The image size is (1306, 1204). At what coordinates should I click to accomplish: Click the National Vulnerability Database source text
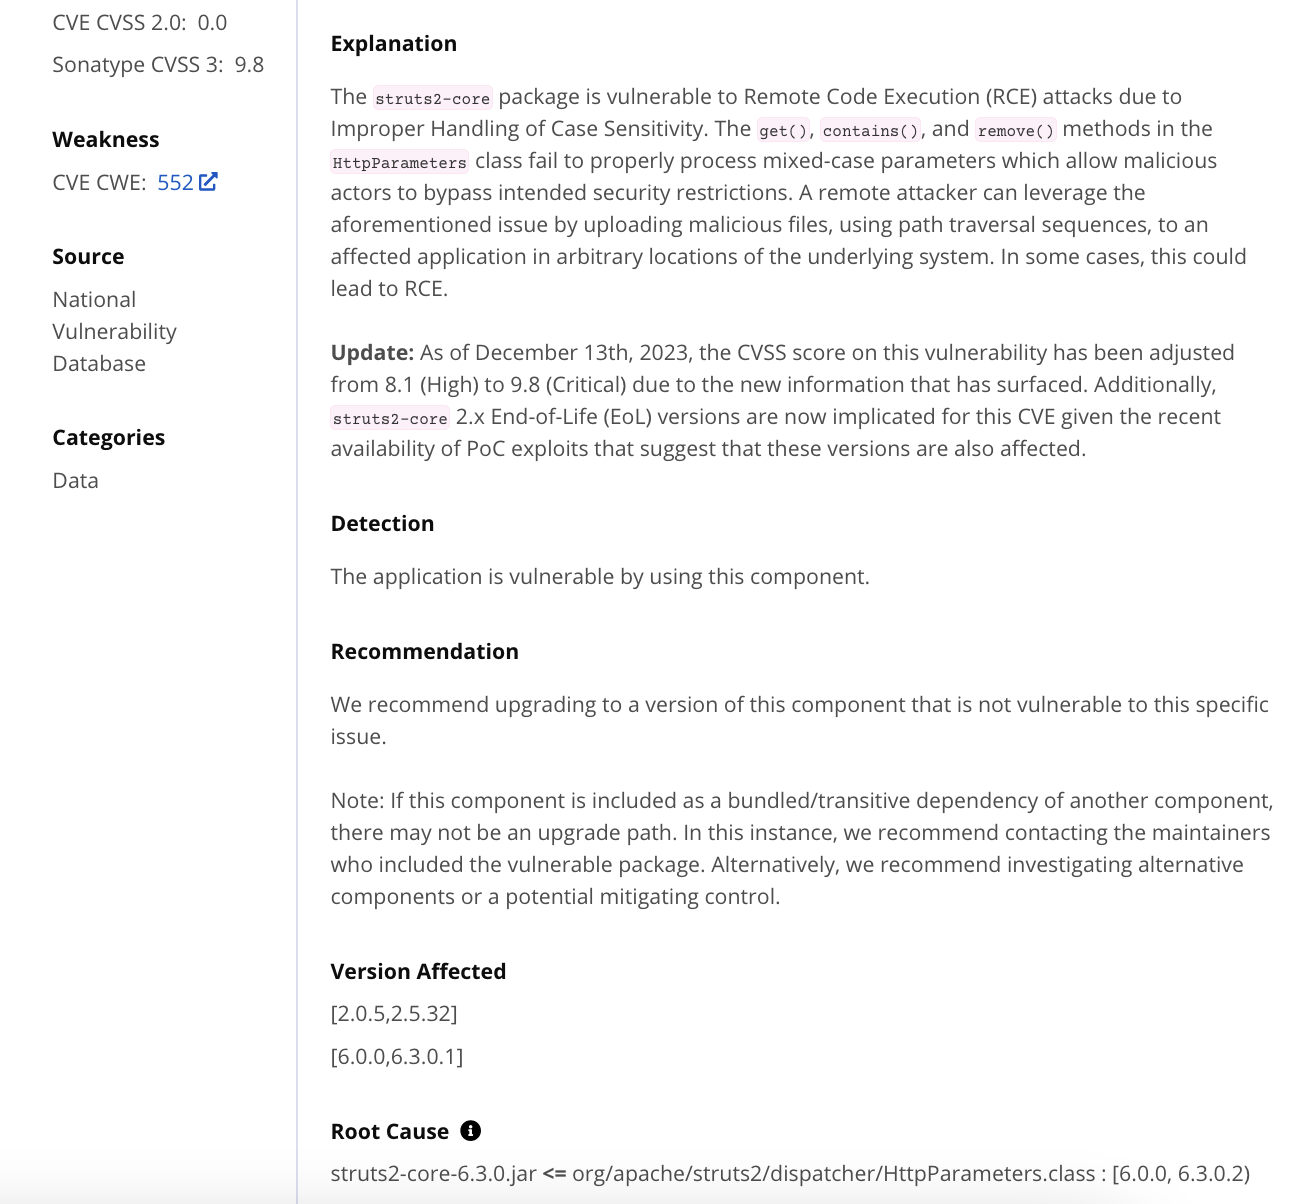[114, 332]
